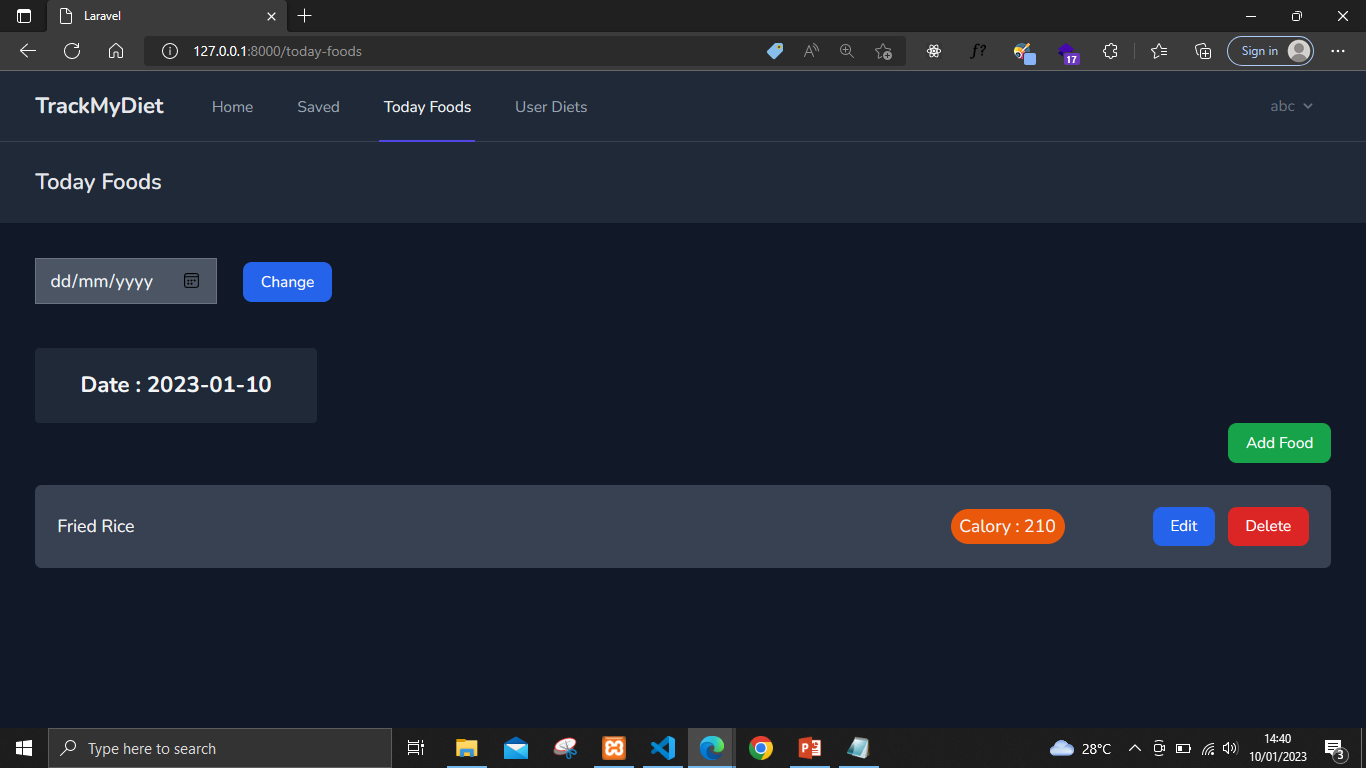1366x768 pixels.
Task: Open the browser Favorites list
Action: pos(1159,50)
